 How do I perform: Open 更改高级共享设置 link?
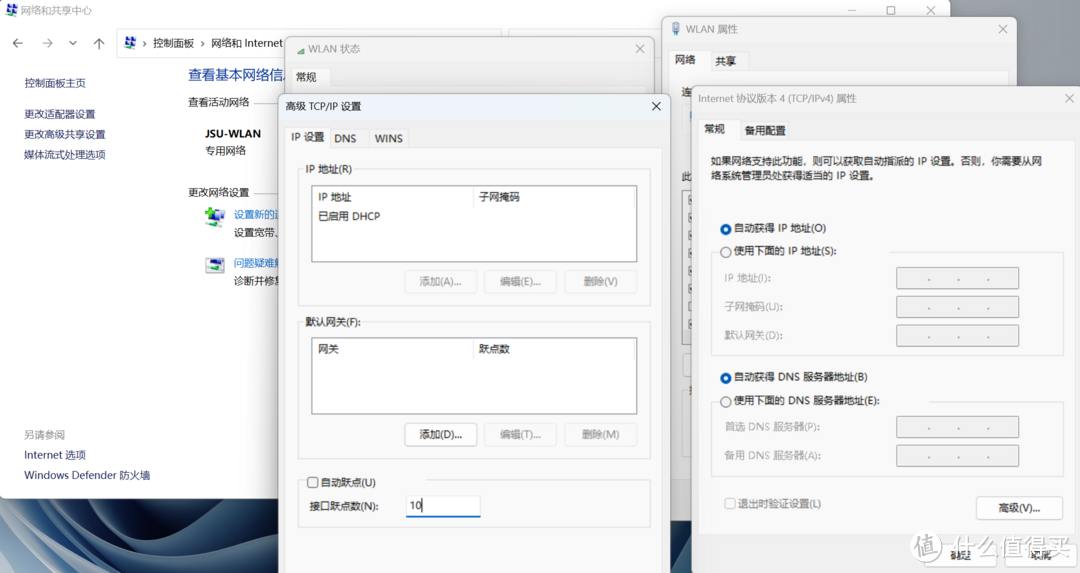[65, 134]
